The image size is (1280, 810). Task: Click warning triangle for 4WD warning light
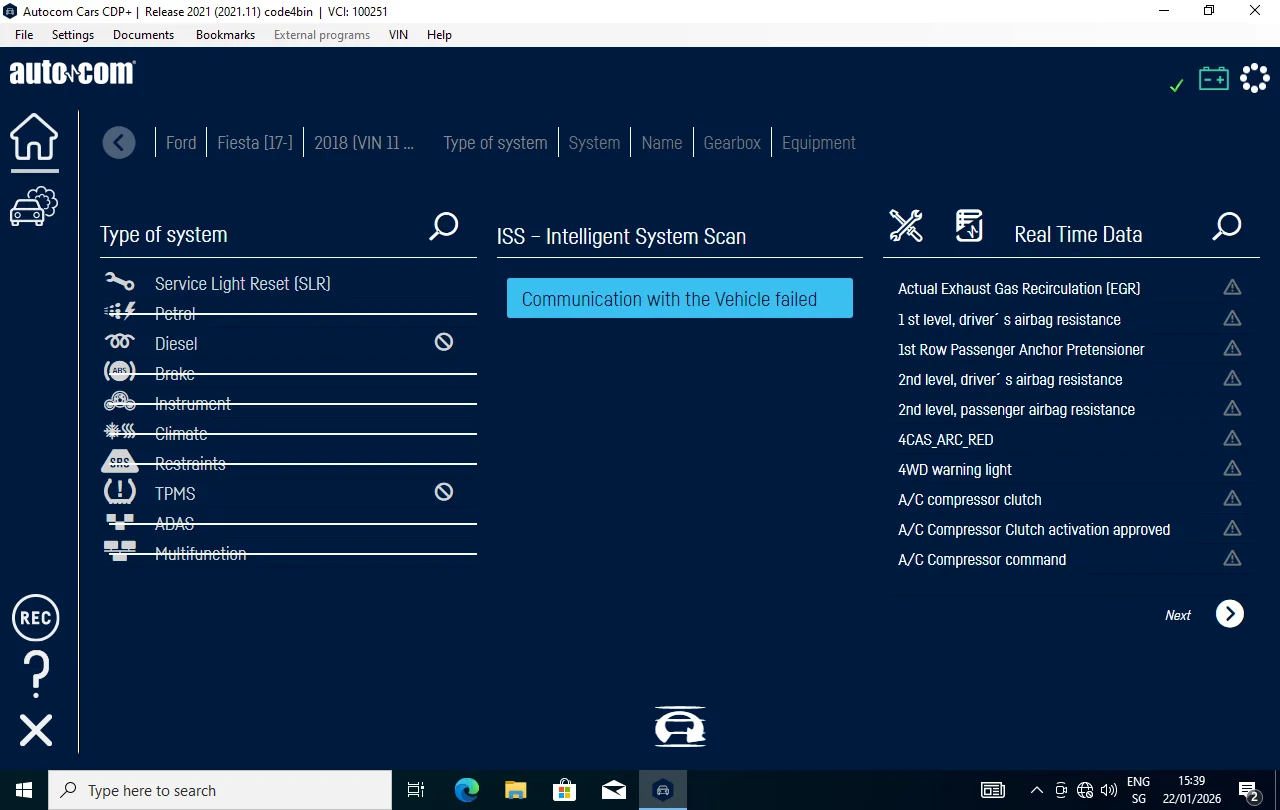pyautogui.click(x=1232, y=468)
